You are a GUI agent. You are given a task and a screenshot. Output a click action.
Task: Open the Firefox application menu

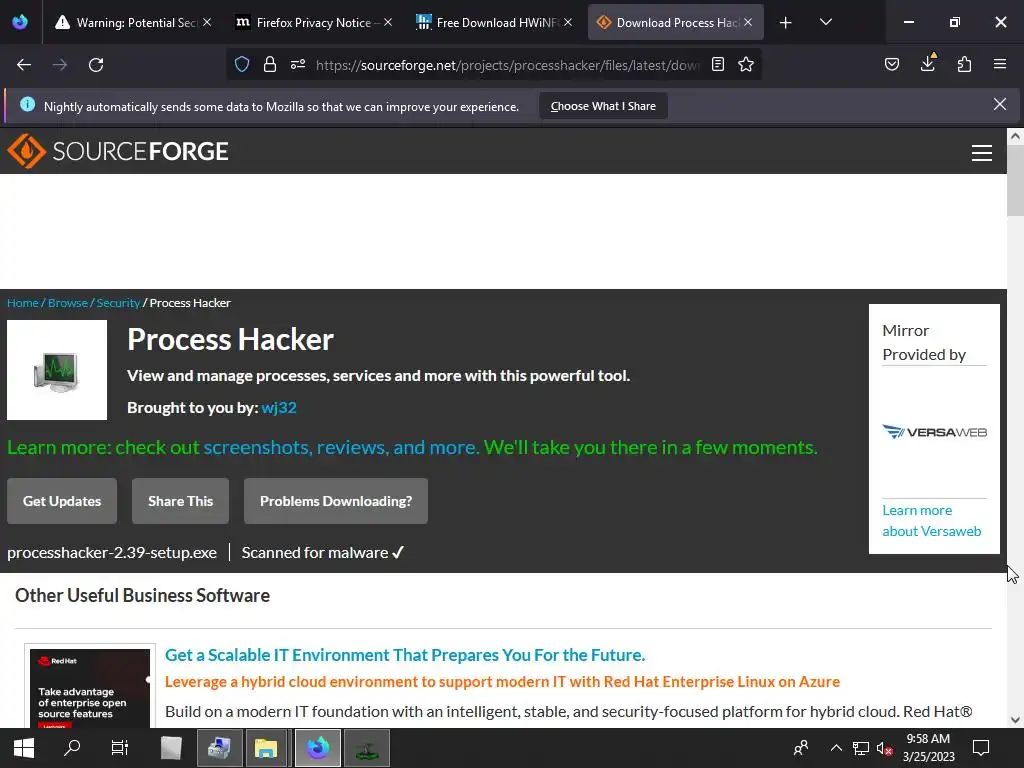1000,65
